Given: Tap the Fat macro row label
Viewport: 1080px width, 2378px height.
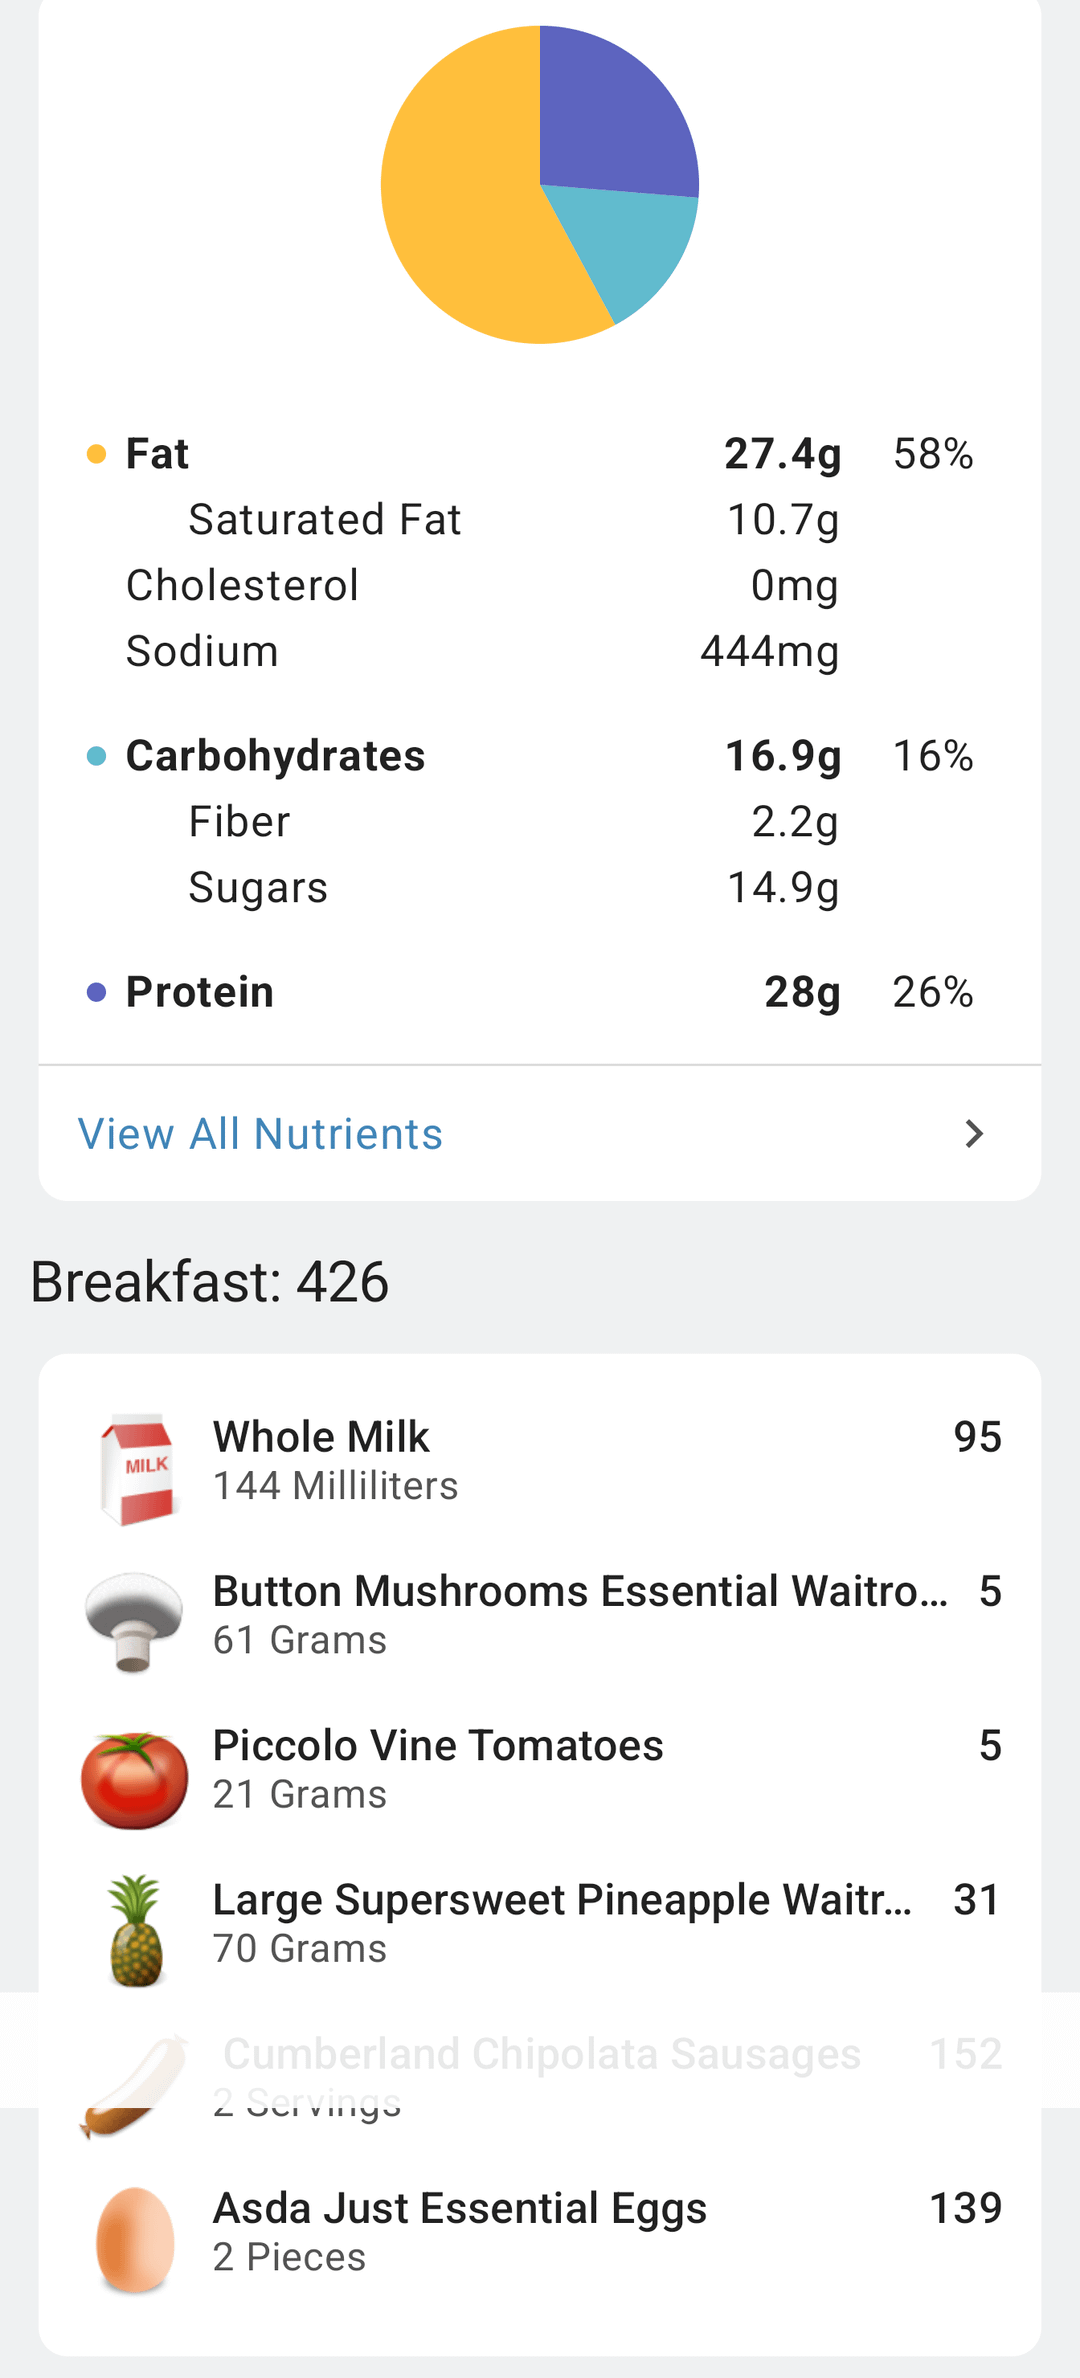Looking at the screenshot, I should point(157,454).
